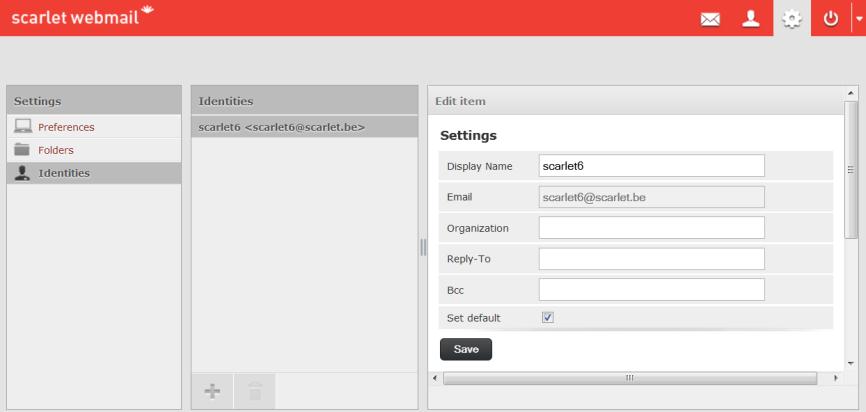Image resolution: width=866 pixels, height=412 pixels.
Task: Open the Folders settings section
Action: (94, 150)
